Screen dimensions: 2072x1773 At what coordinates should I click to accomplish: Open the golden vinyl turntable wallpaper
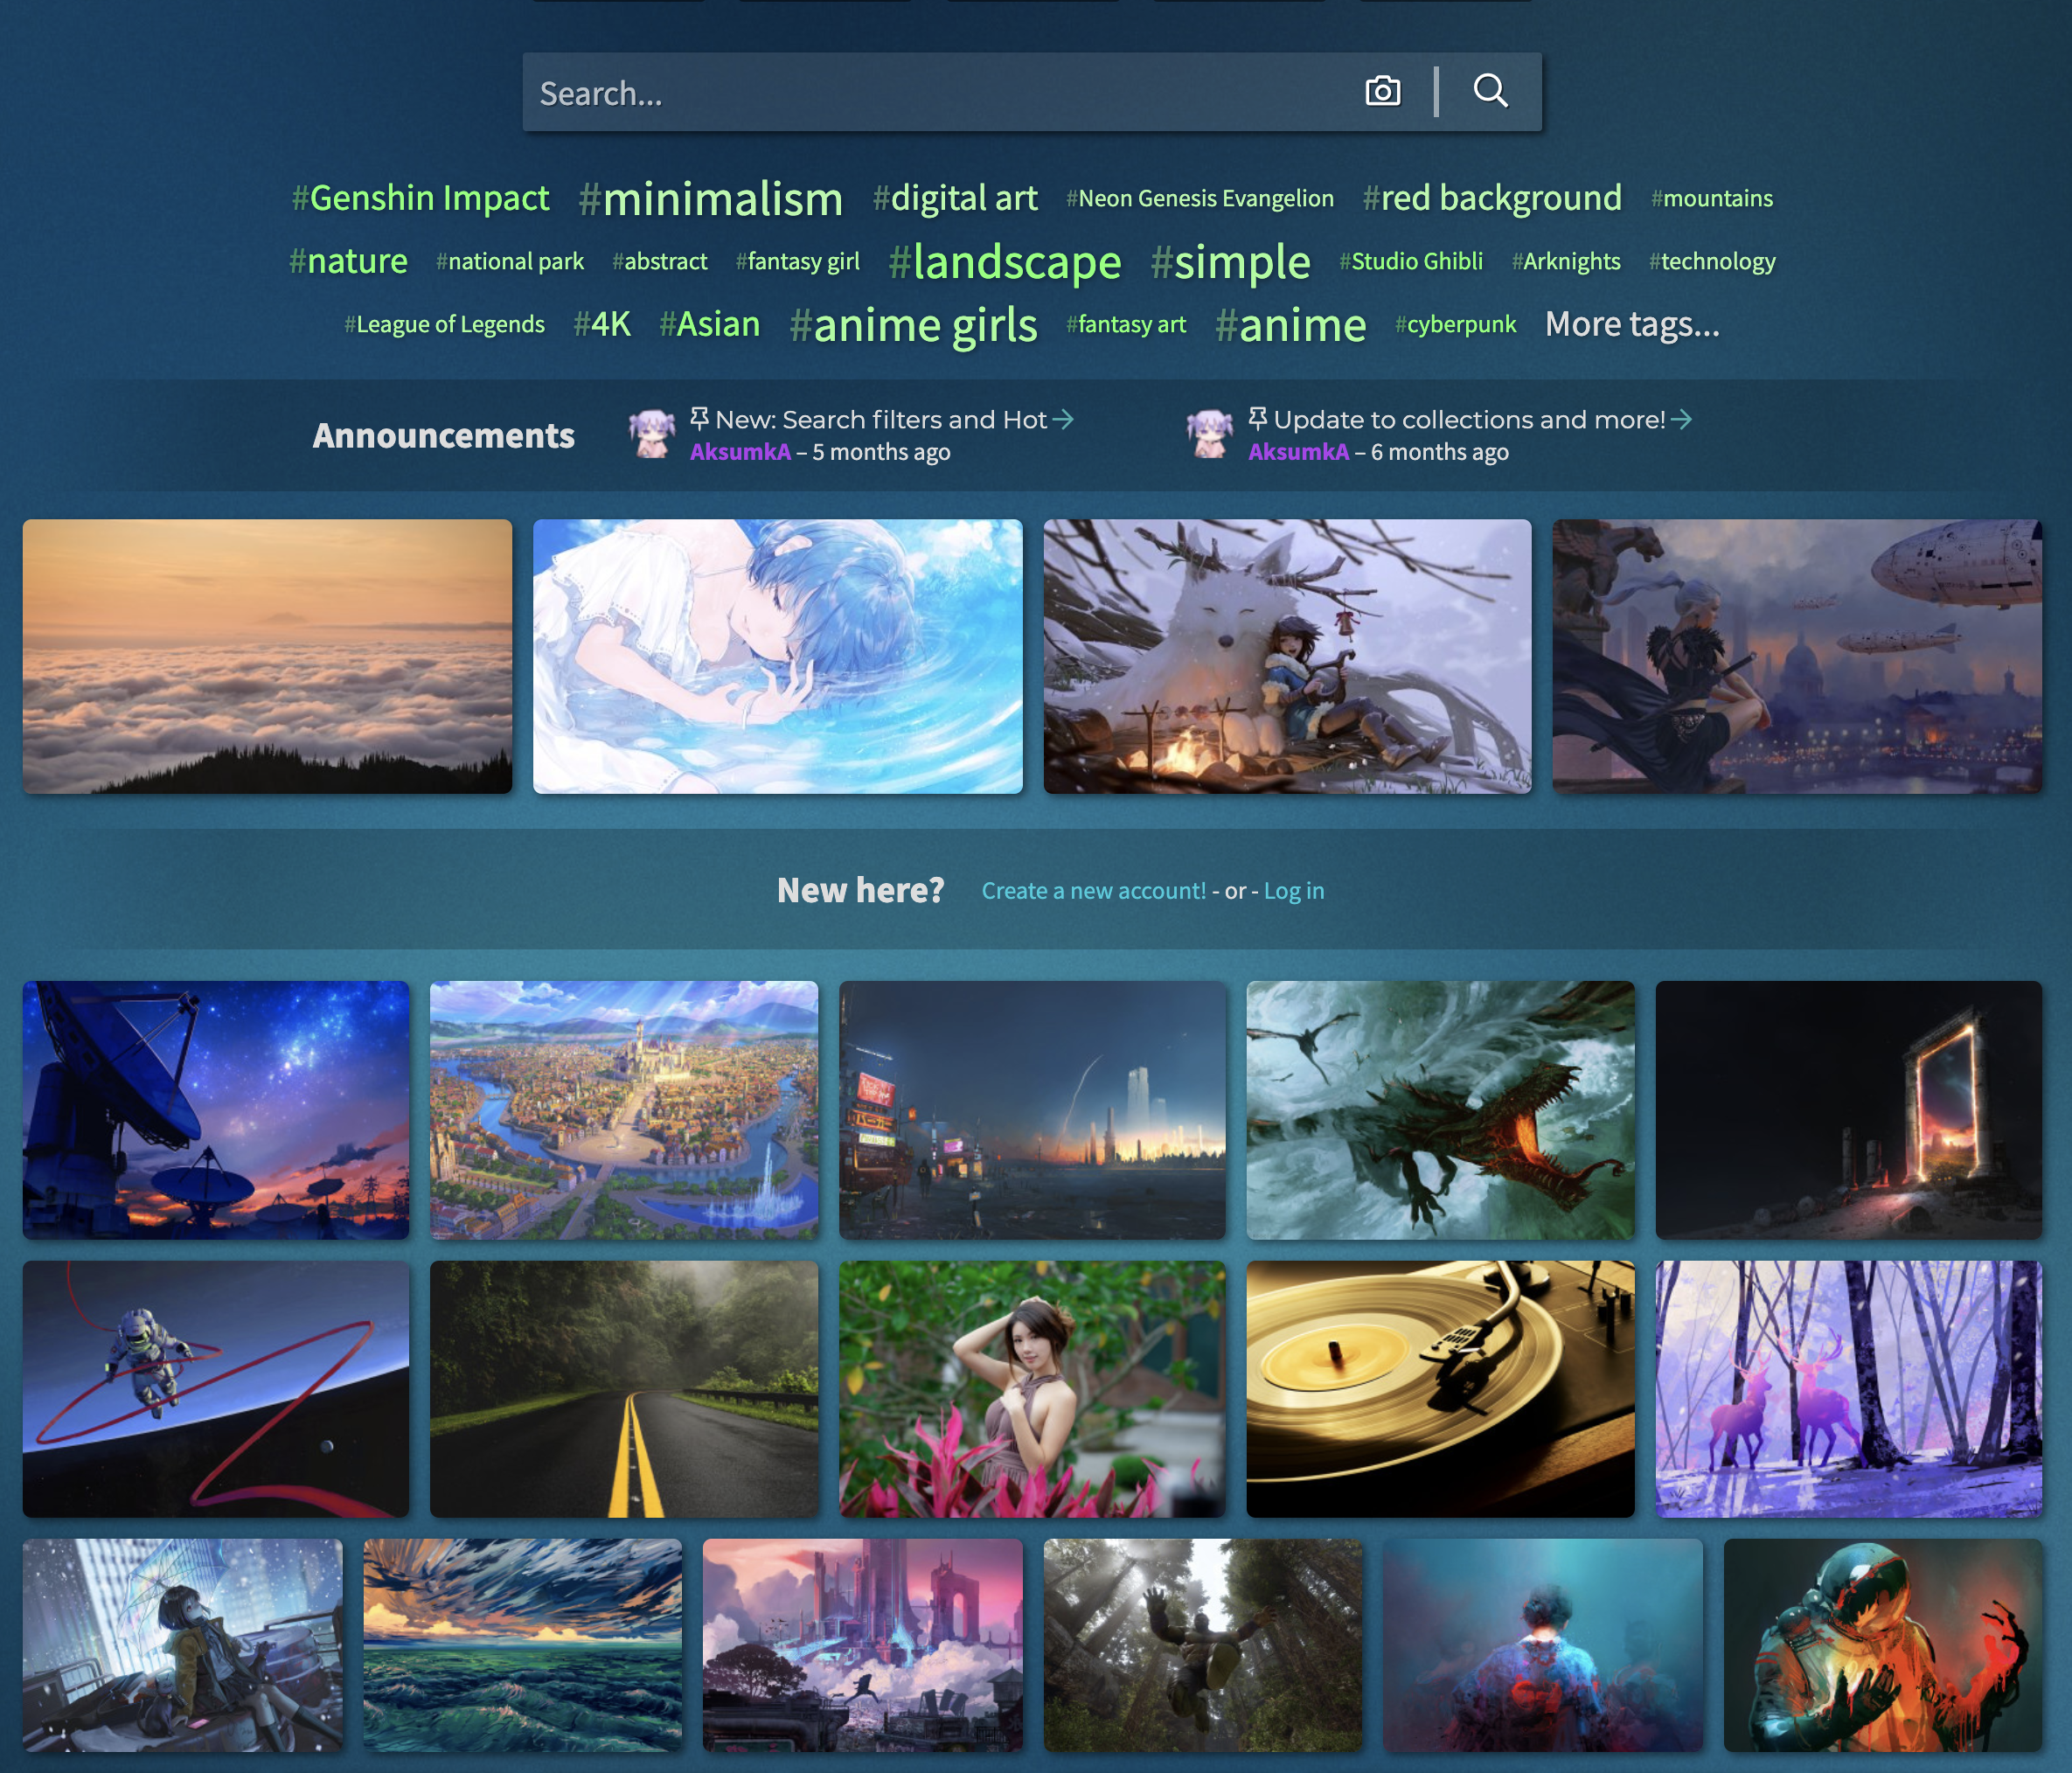pos(1439,1388)
